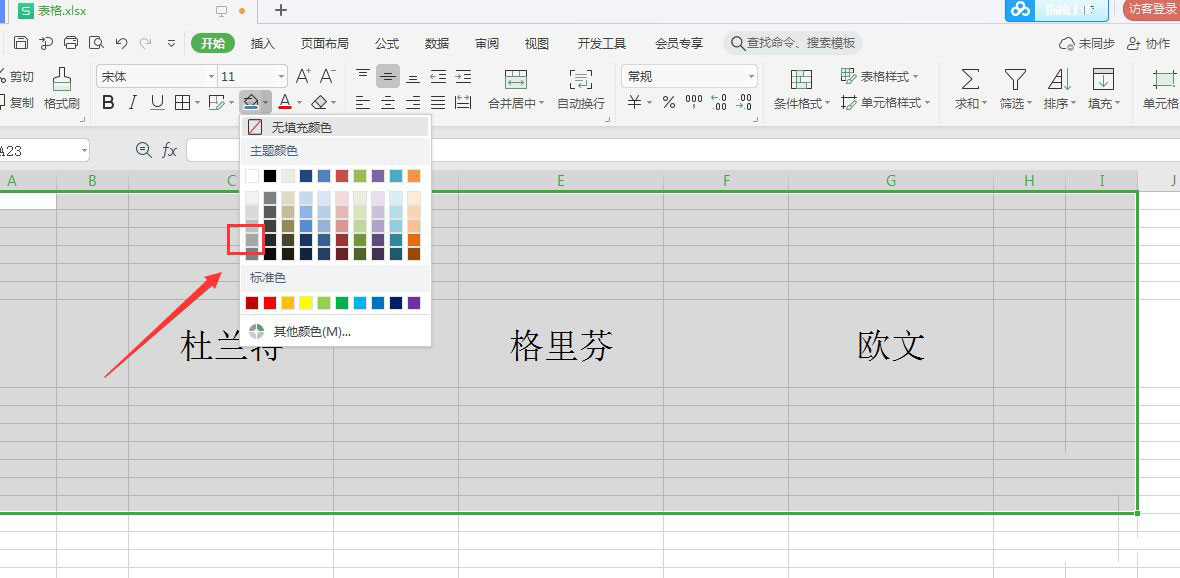Toggle Bold formatting
1180x578 pixels.
pyautogui.click(x=108, y=102)
